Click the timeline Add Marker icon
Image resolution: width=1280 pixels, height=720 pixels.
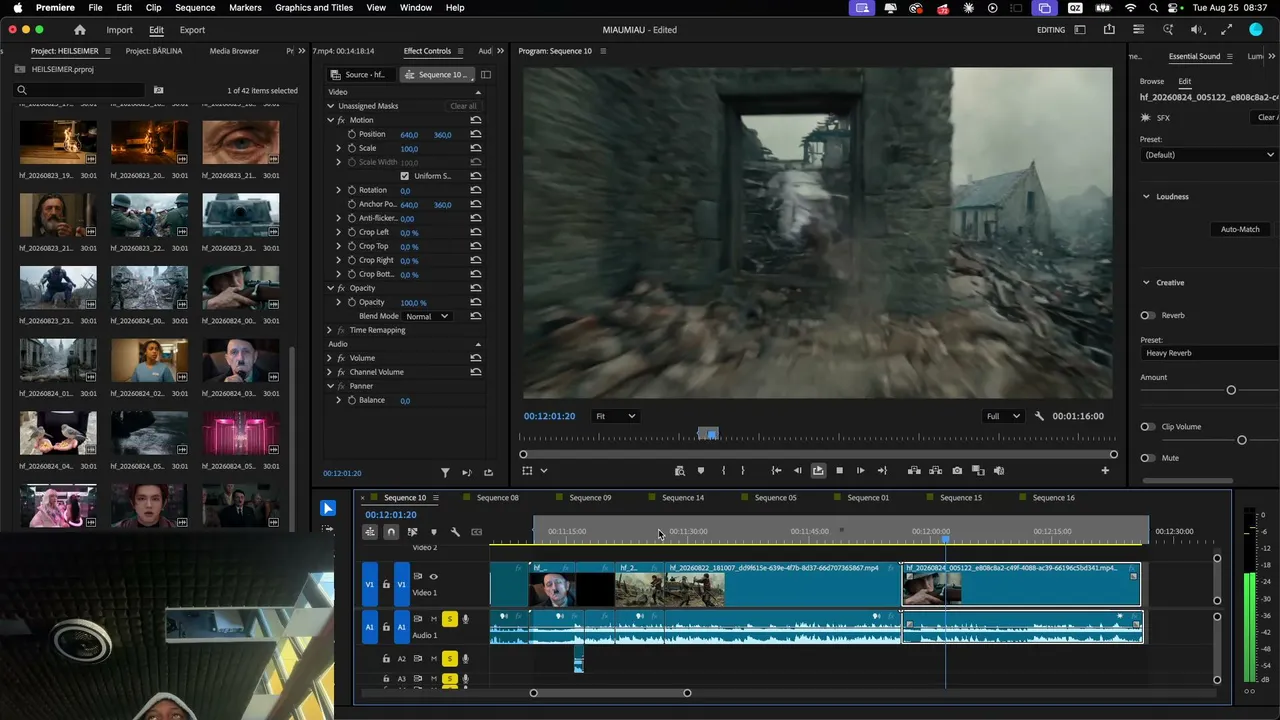coord(433,532)
